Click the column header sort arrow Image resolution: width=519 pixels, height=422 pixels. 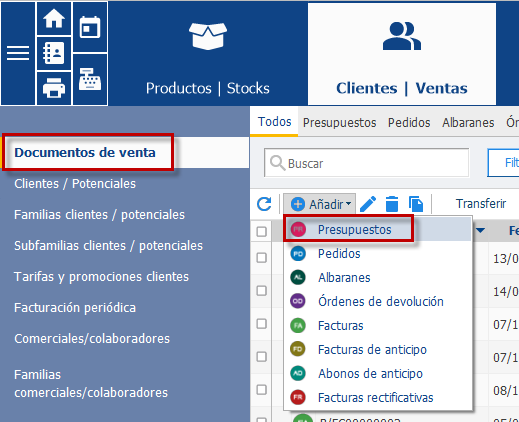[x=480, y=230]
